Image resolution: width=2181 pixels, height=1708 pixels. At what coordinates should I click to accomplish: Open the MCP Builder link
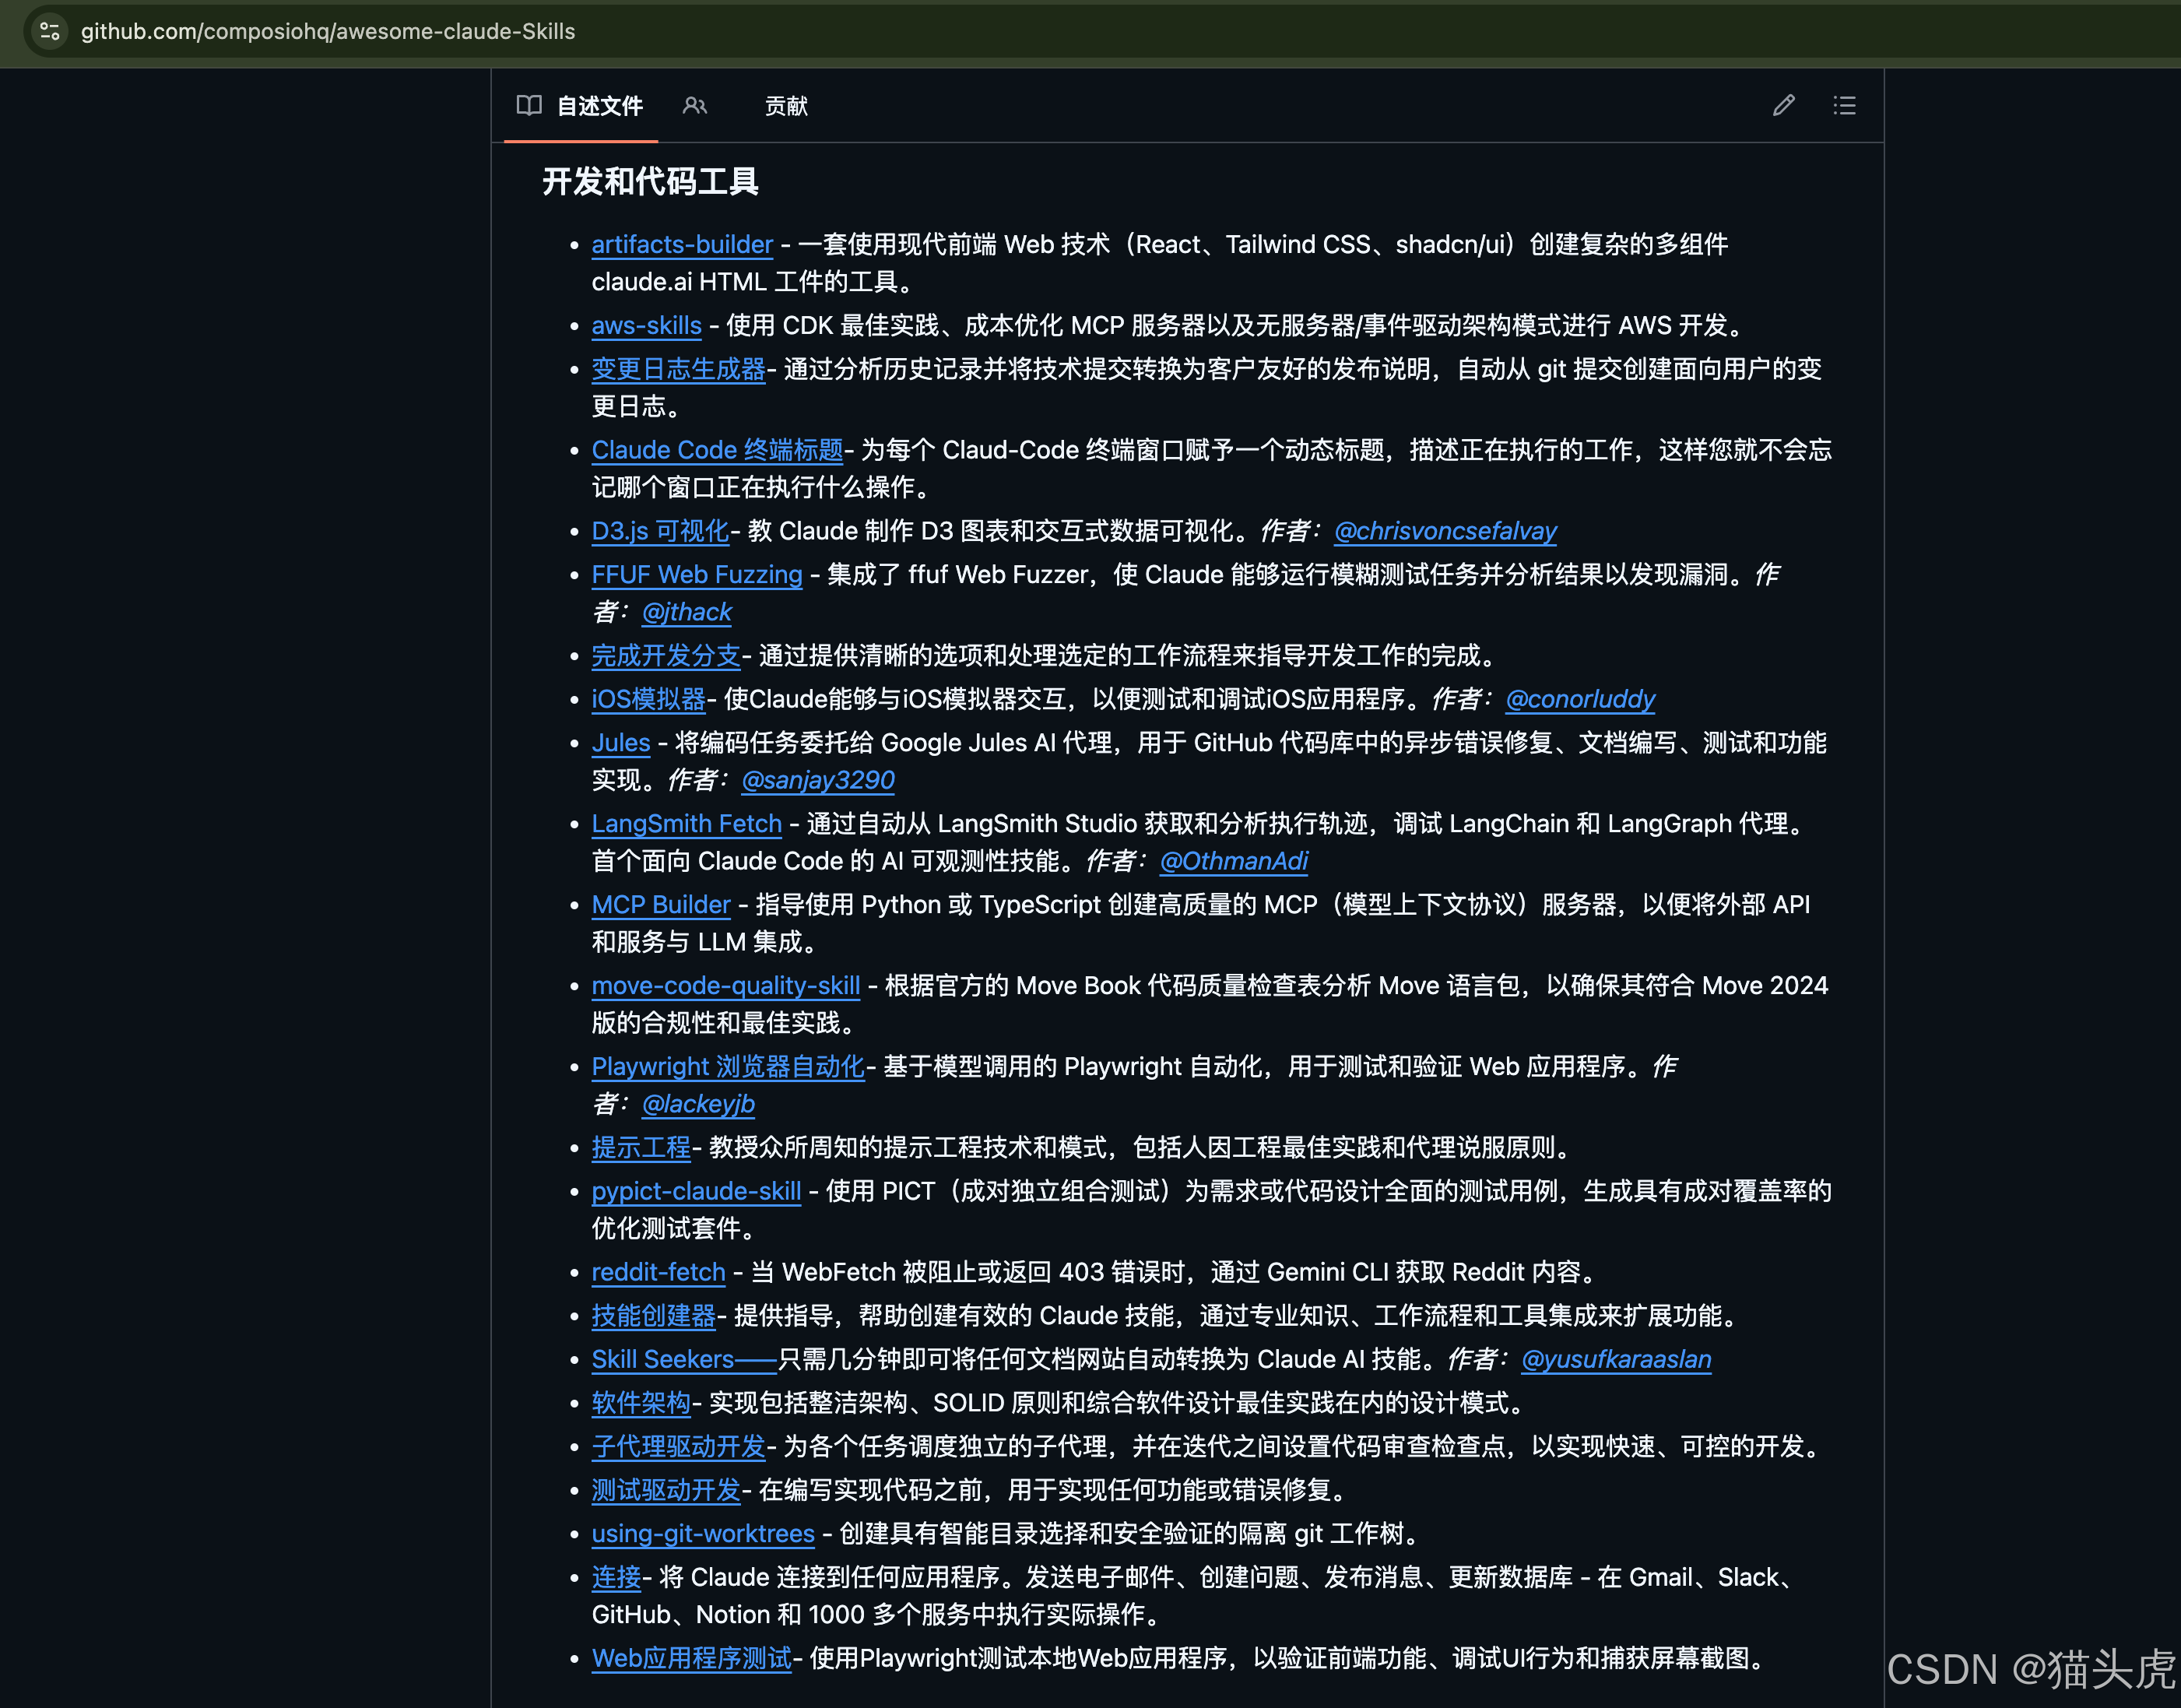pos(661,904)
